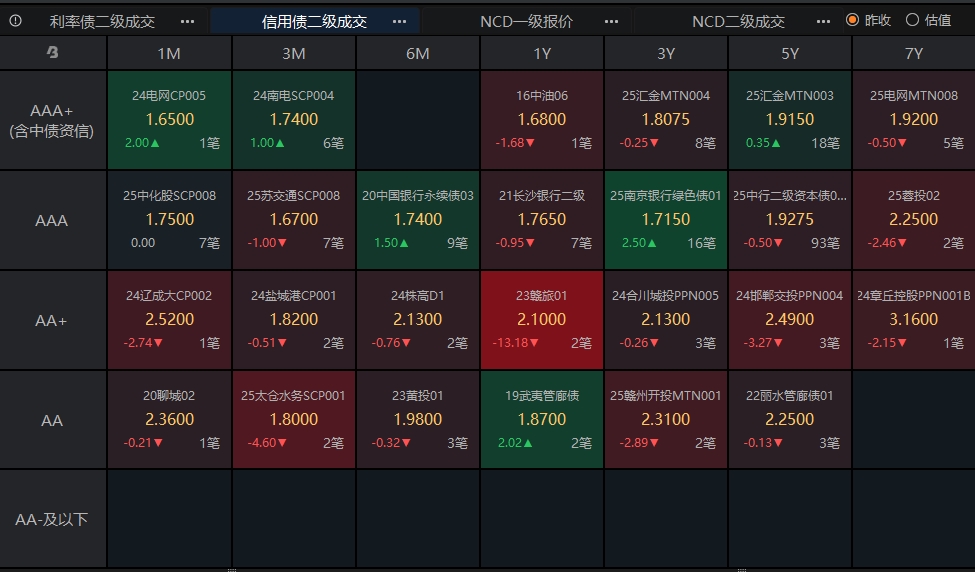Click the B logo icon in header row
Image resolution: width=975 pixels, height=572 pixels.
(53, 53)
